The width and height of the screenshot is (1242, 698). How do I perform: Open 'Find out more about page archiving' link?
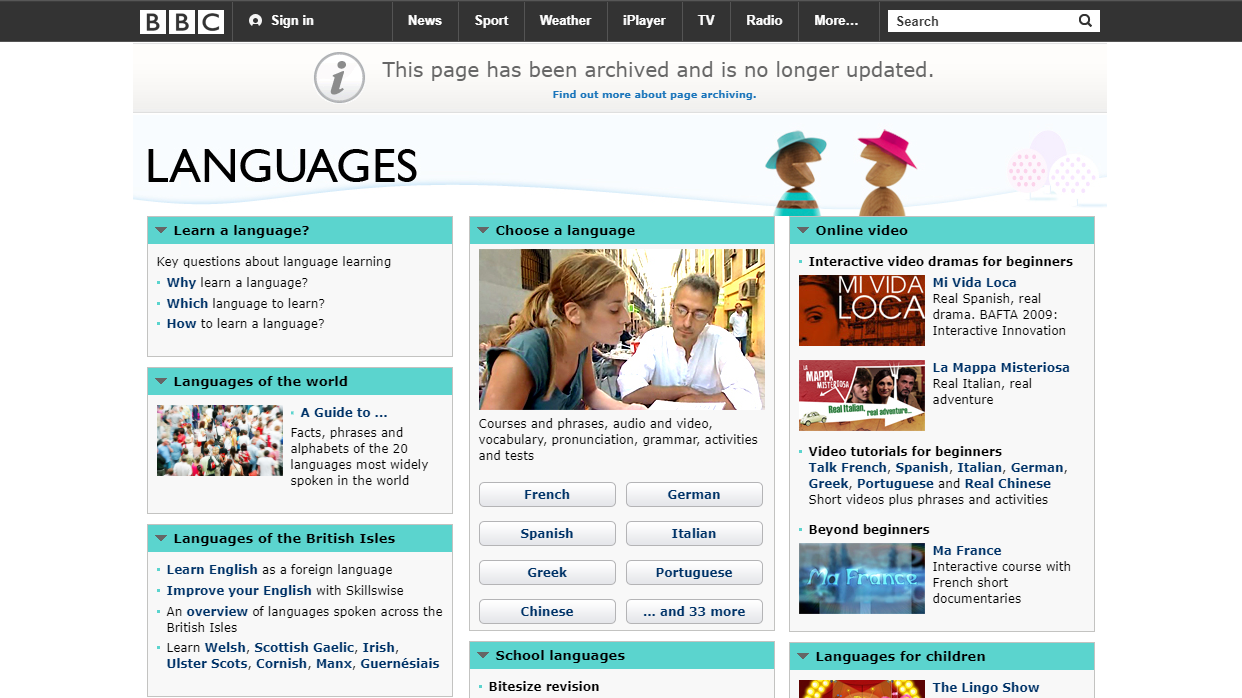pos(654,95)
